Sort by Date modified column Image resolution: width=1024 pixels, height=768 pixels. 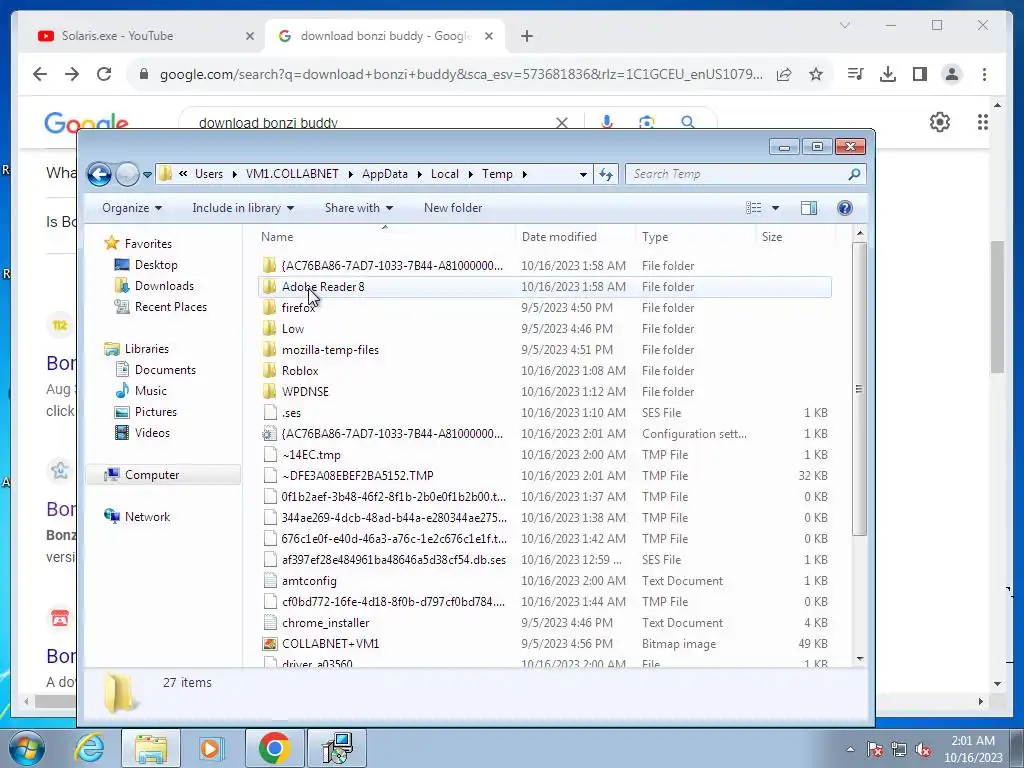pos(575,237)
